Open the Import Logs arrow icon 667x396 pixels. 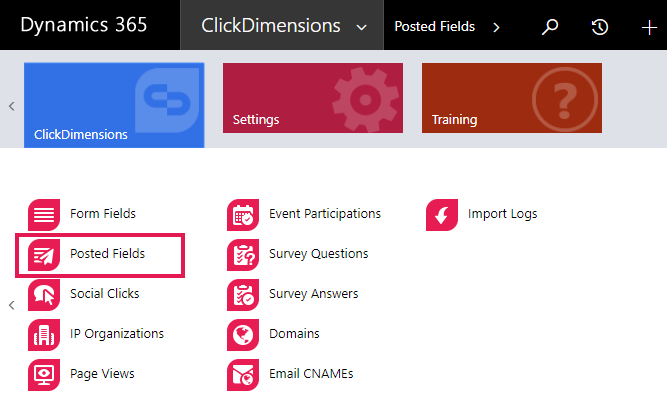tap(442, 214)
